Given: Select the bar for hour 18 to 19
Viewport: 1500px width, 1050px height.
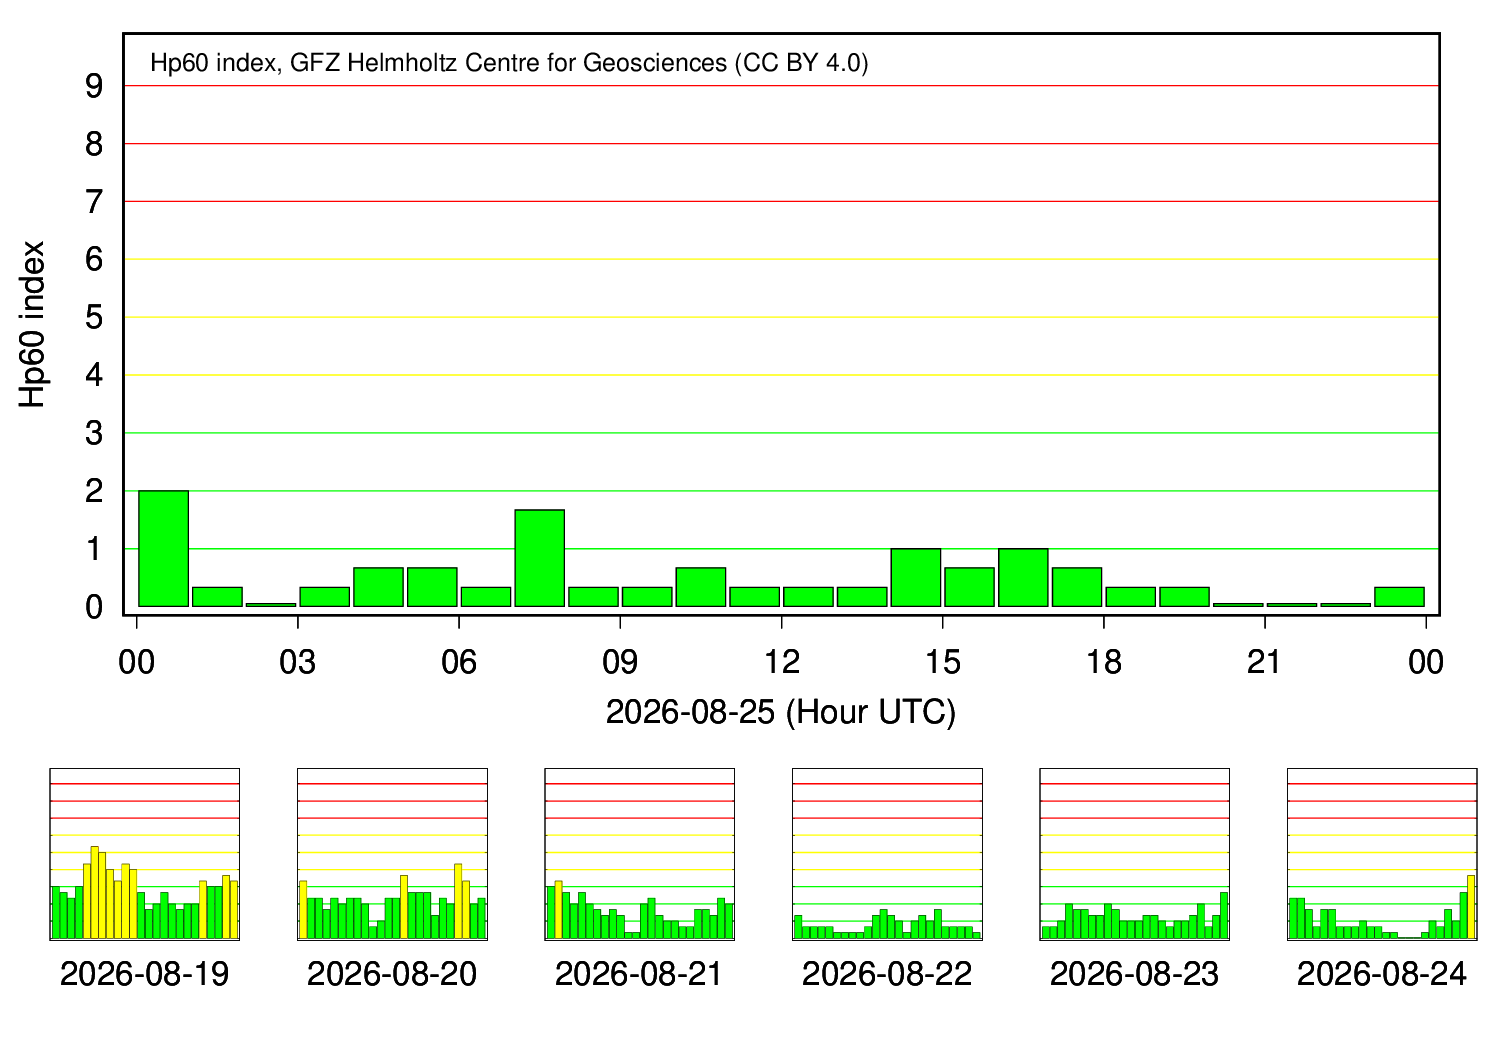Looking at the screenshot, I should coord(1131,596).
